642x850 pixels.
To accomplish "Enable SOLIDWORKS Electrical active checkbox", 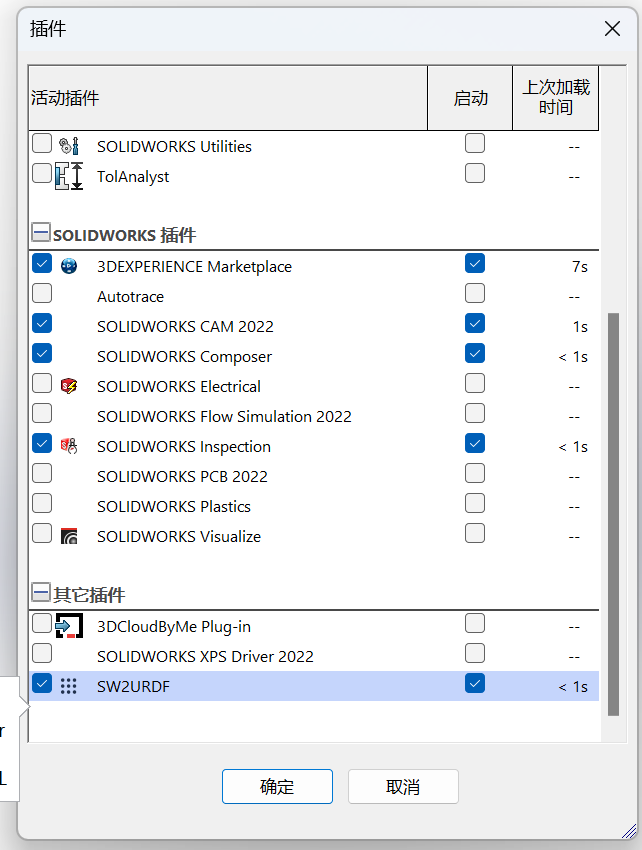I will 42,383.
